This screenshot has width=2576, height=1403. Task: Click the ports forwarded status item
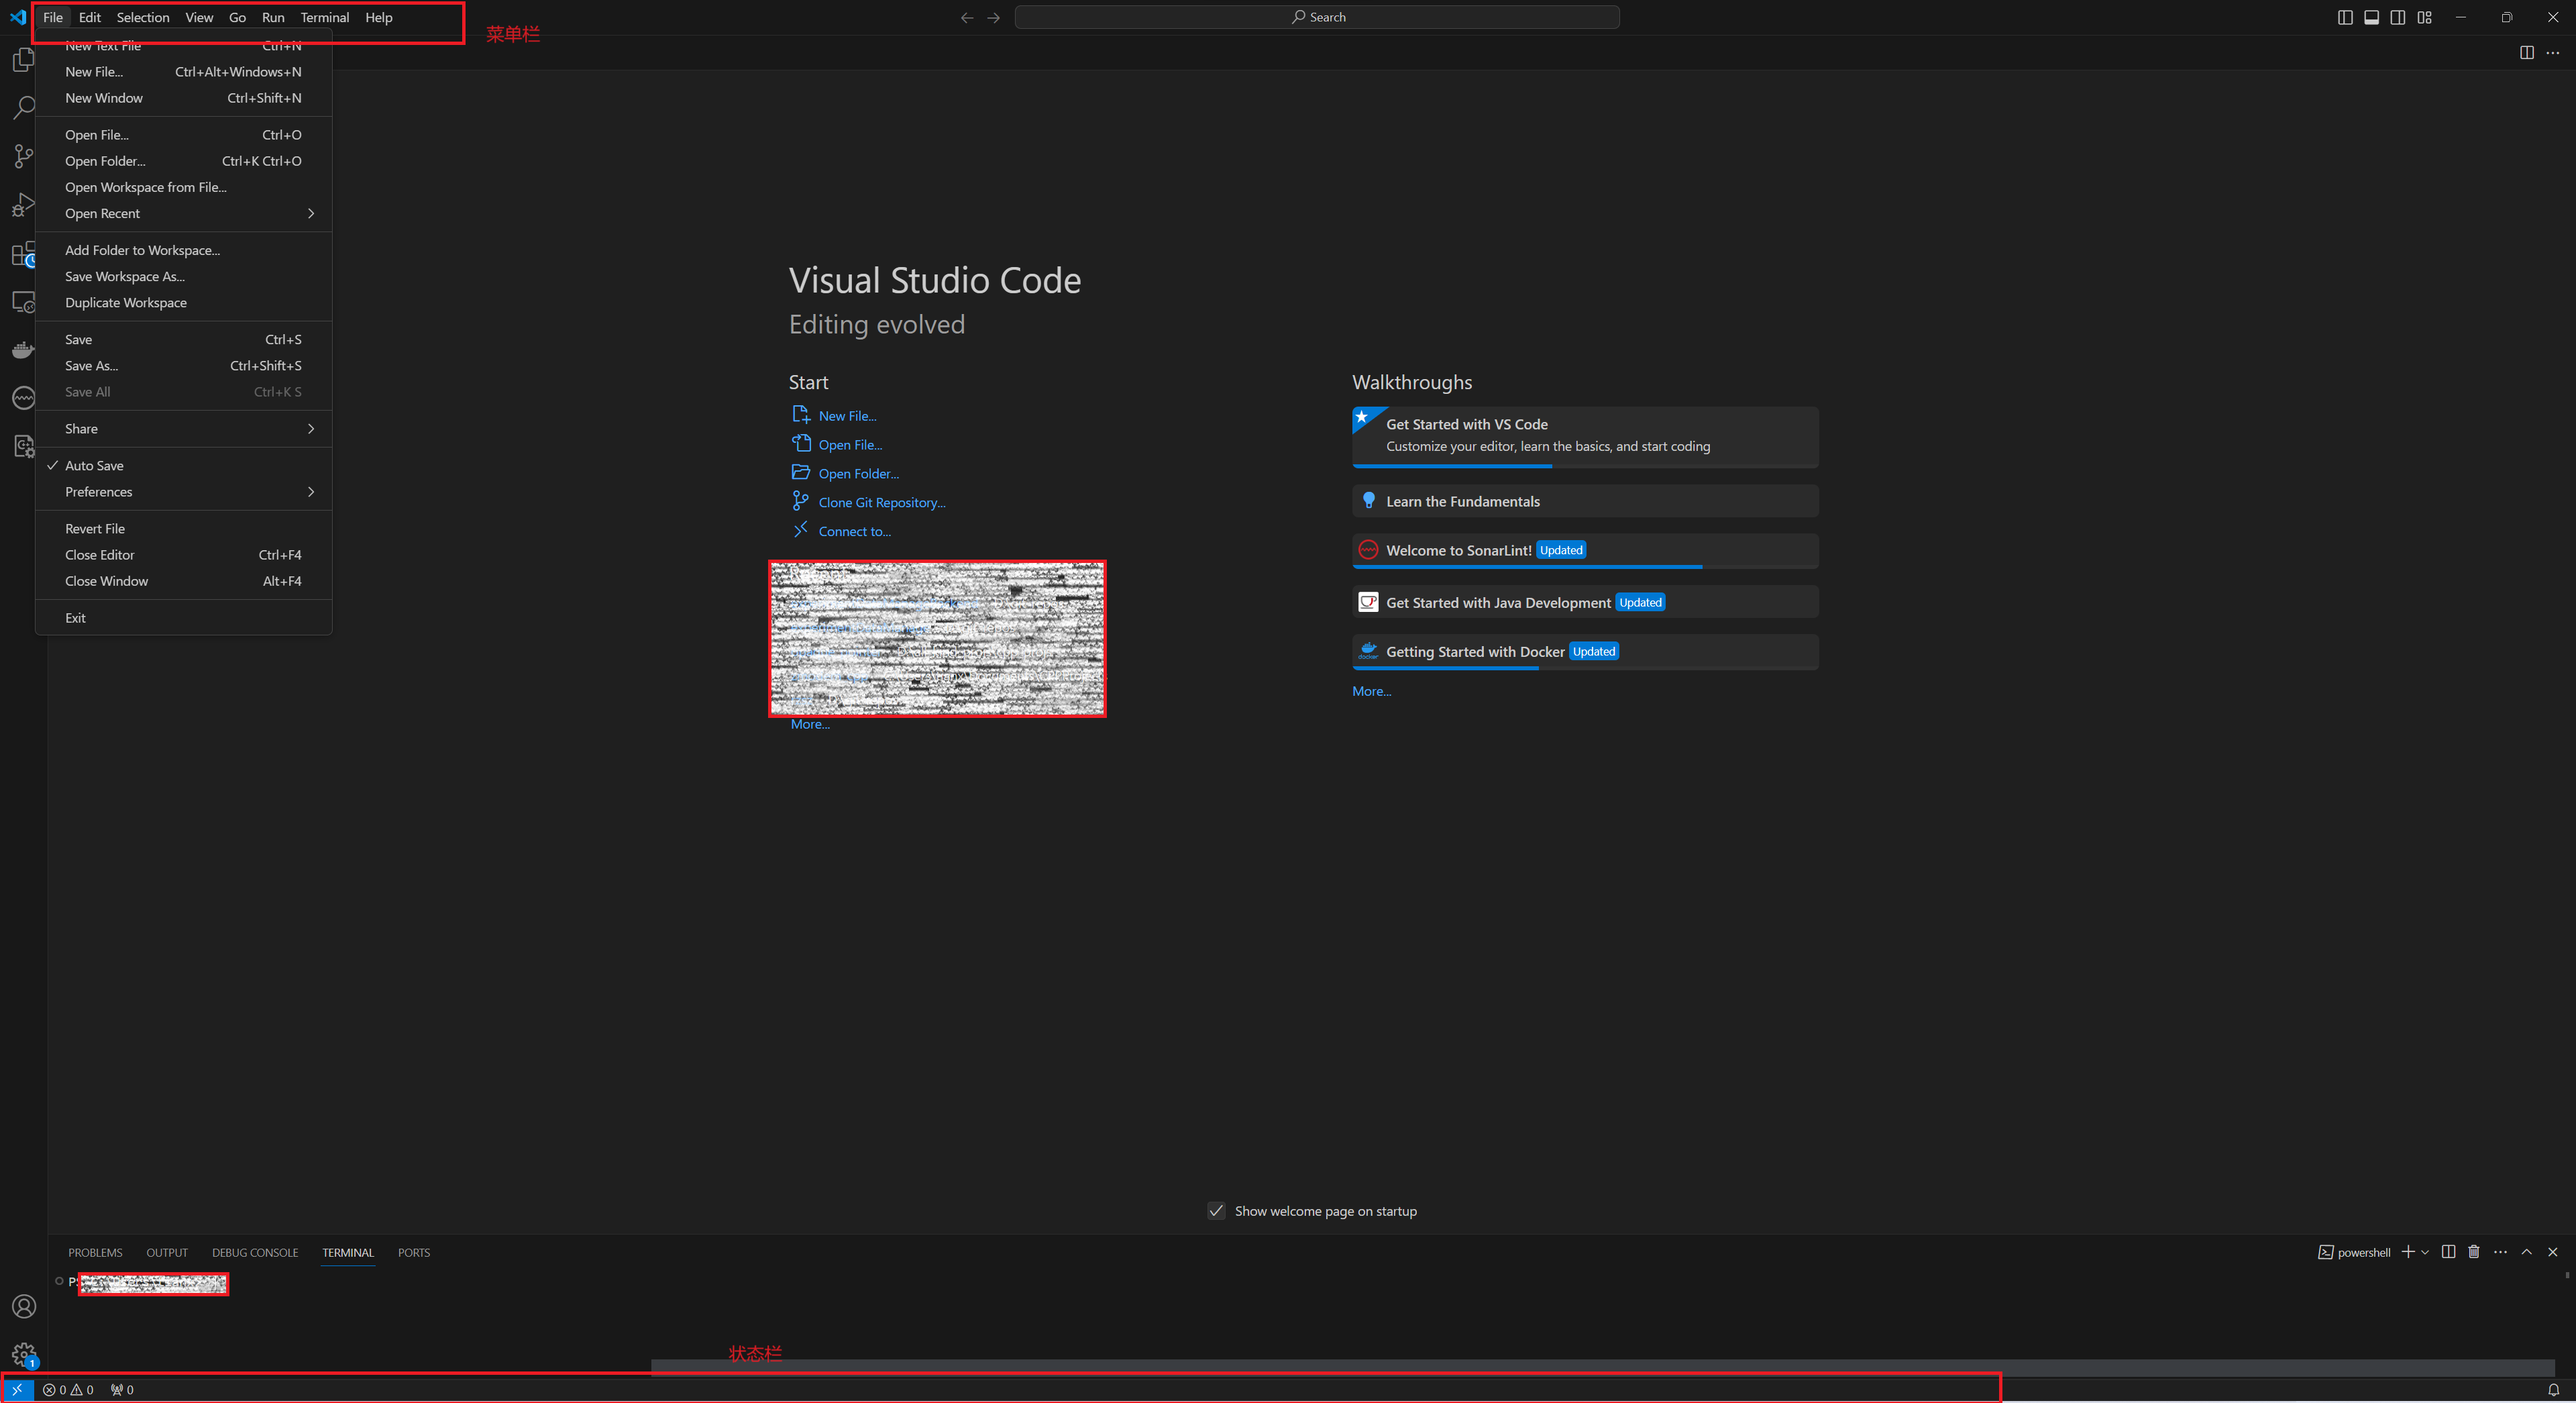pos(122,1390)
